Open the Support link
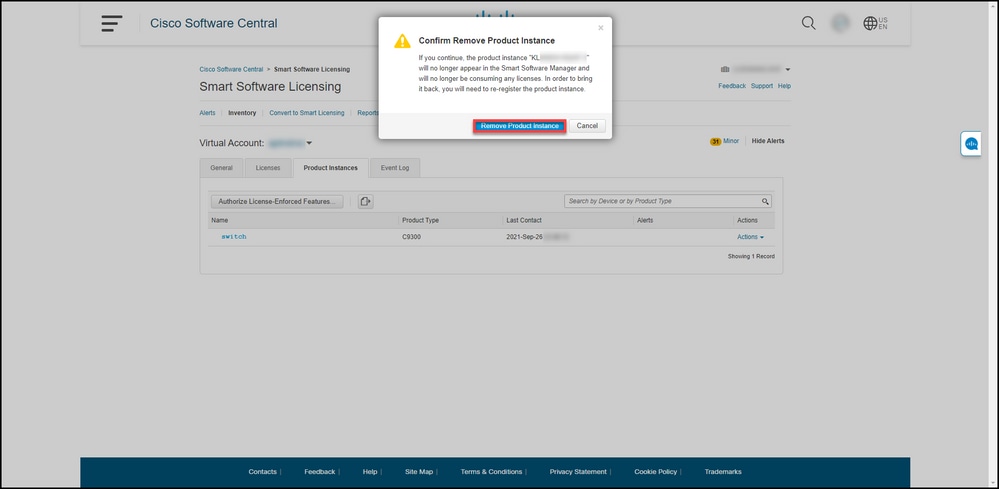Viewport: 999px width, 489px height. point(761,86)
